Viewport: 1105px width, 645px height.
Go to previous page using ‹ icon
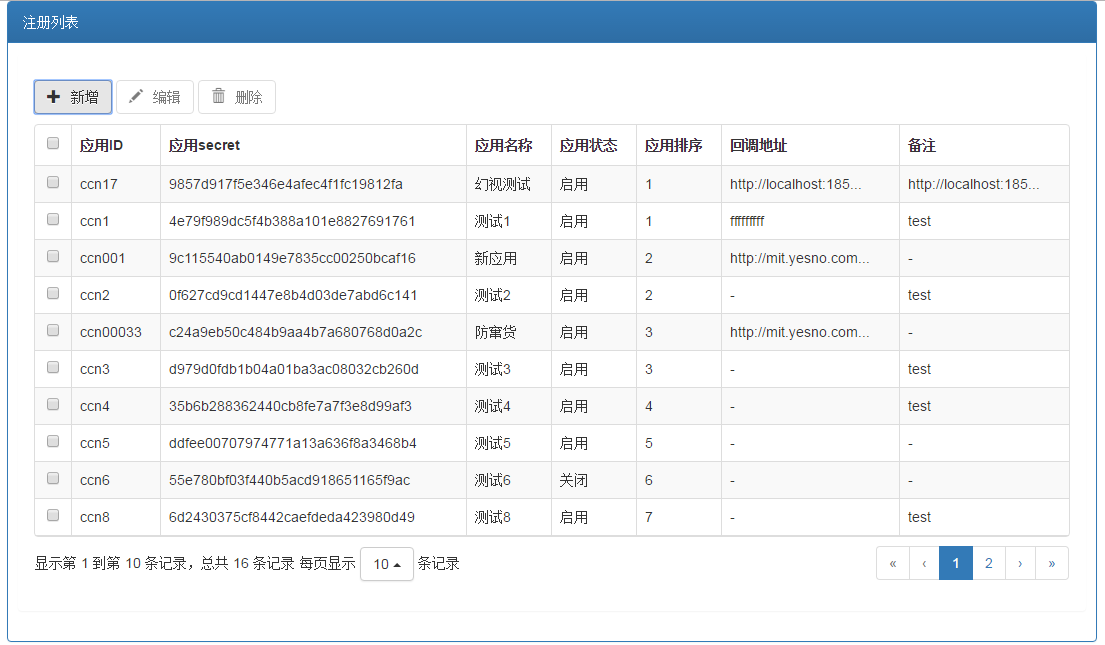point(924,563)
